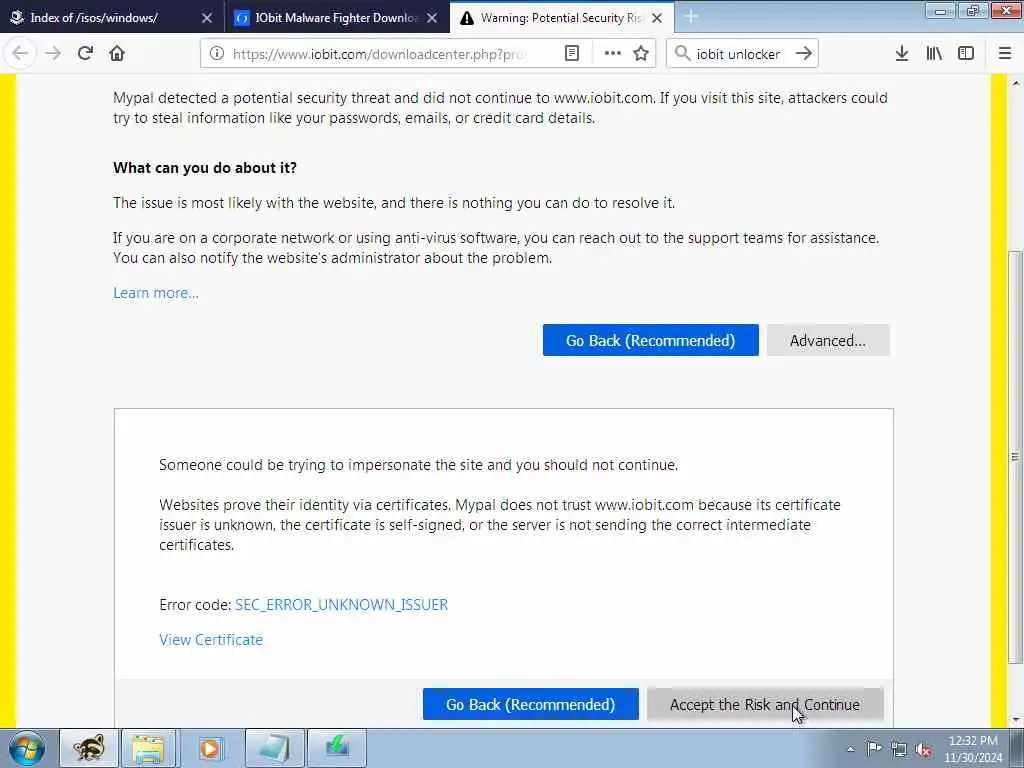1024x768 pixels.
Task: Click Accept the Risk and Continue
Action: tap(765, 704)
